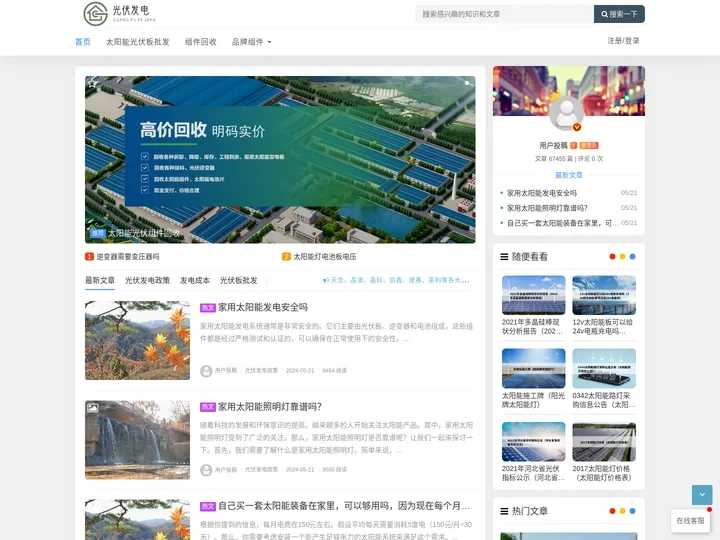
Task: Click the image icon on the waterfall thumbnail
Action: pyautogui.click(x=93, y=408)
